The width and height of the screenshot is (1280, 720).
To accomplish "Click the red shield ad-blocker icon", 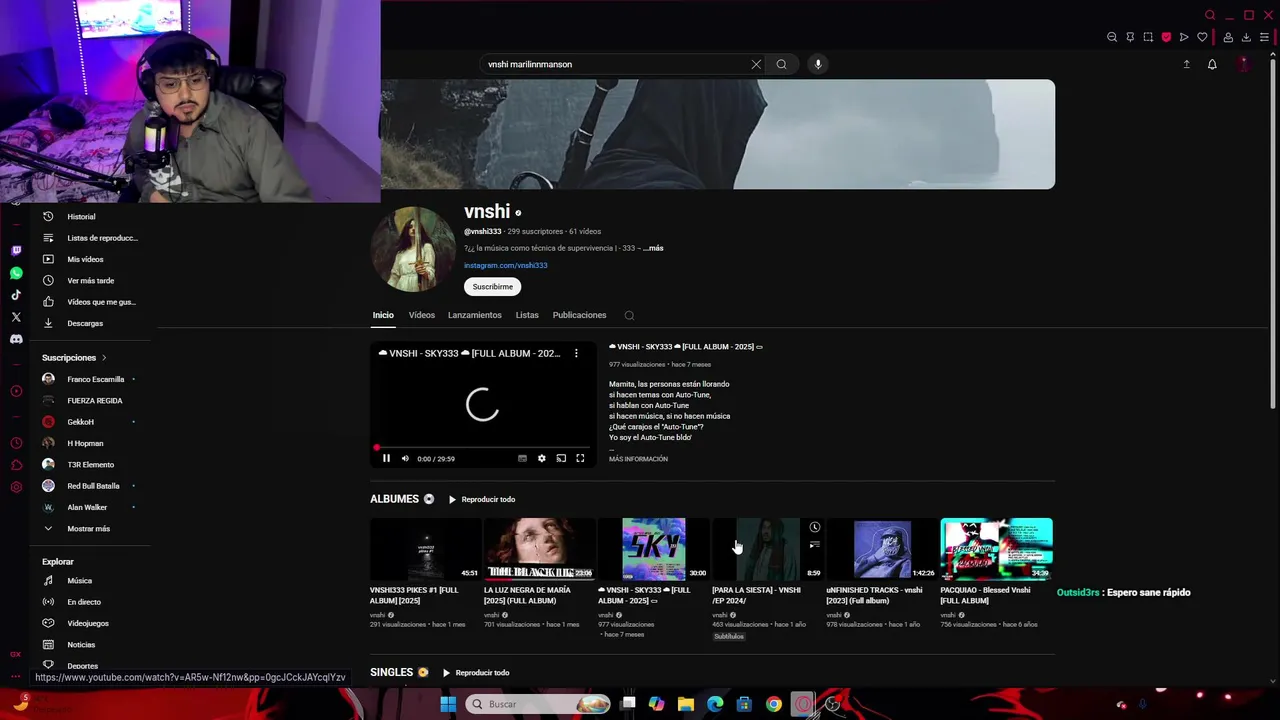I will pyautogui.click(x=1166, y=37).
